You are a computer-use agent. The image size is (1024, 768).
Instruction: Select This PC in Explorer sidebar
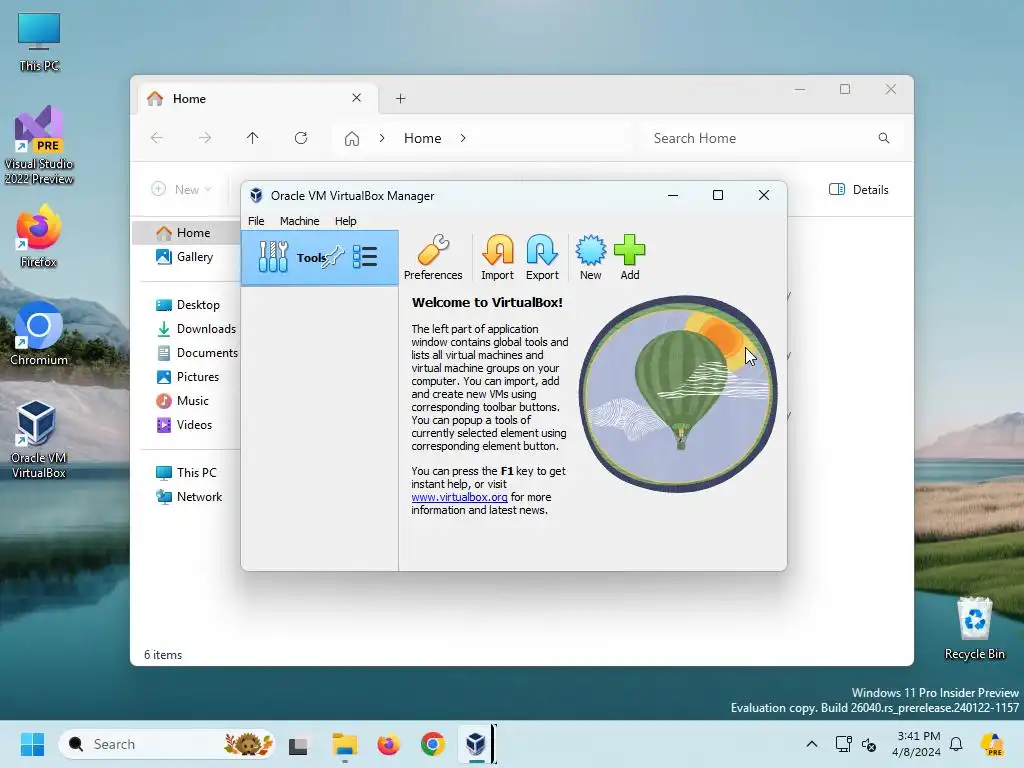pyautogui.click(x=188, y=473)
